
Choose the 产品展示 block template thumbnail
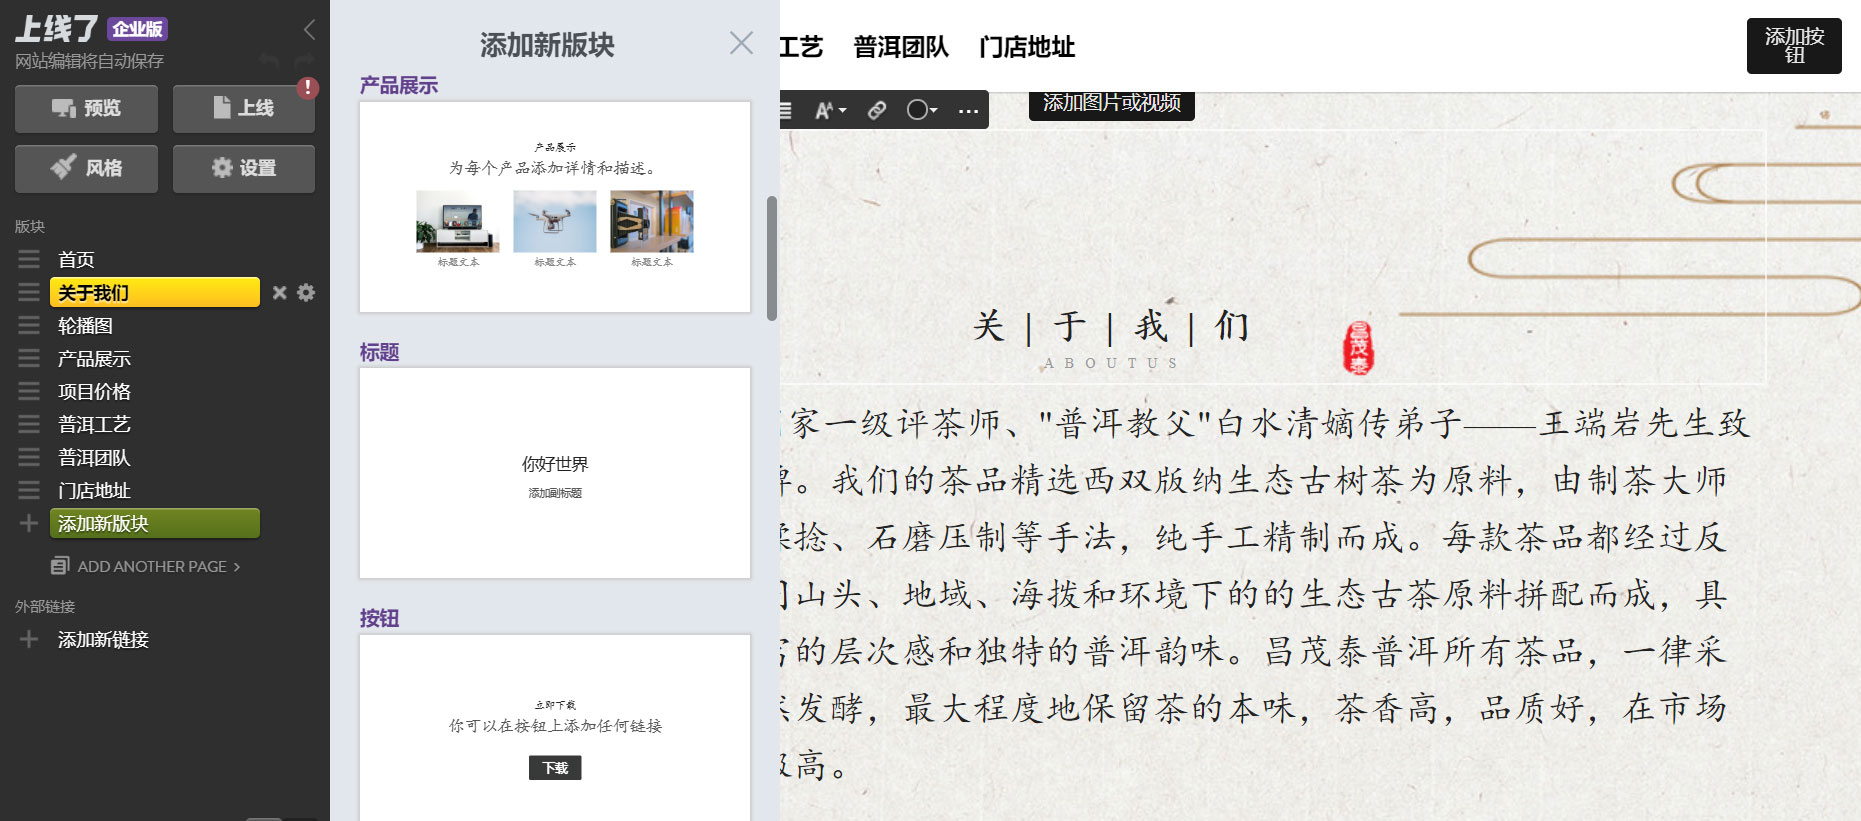click(x=555, y=207)
